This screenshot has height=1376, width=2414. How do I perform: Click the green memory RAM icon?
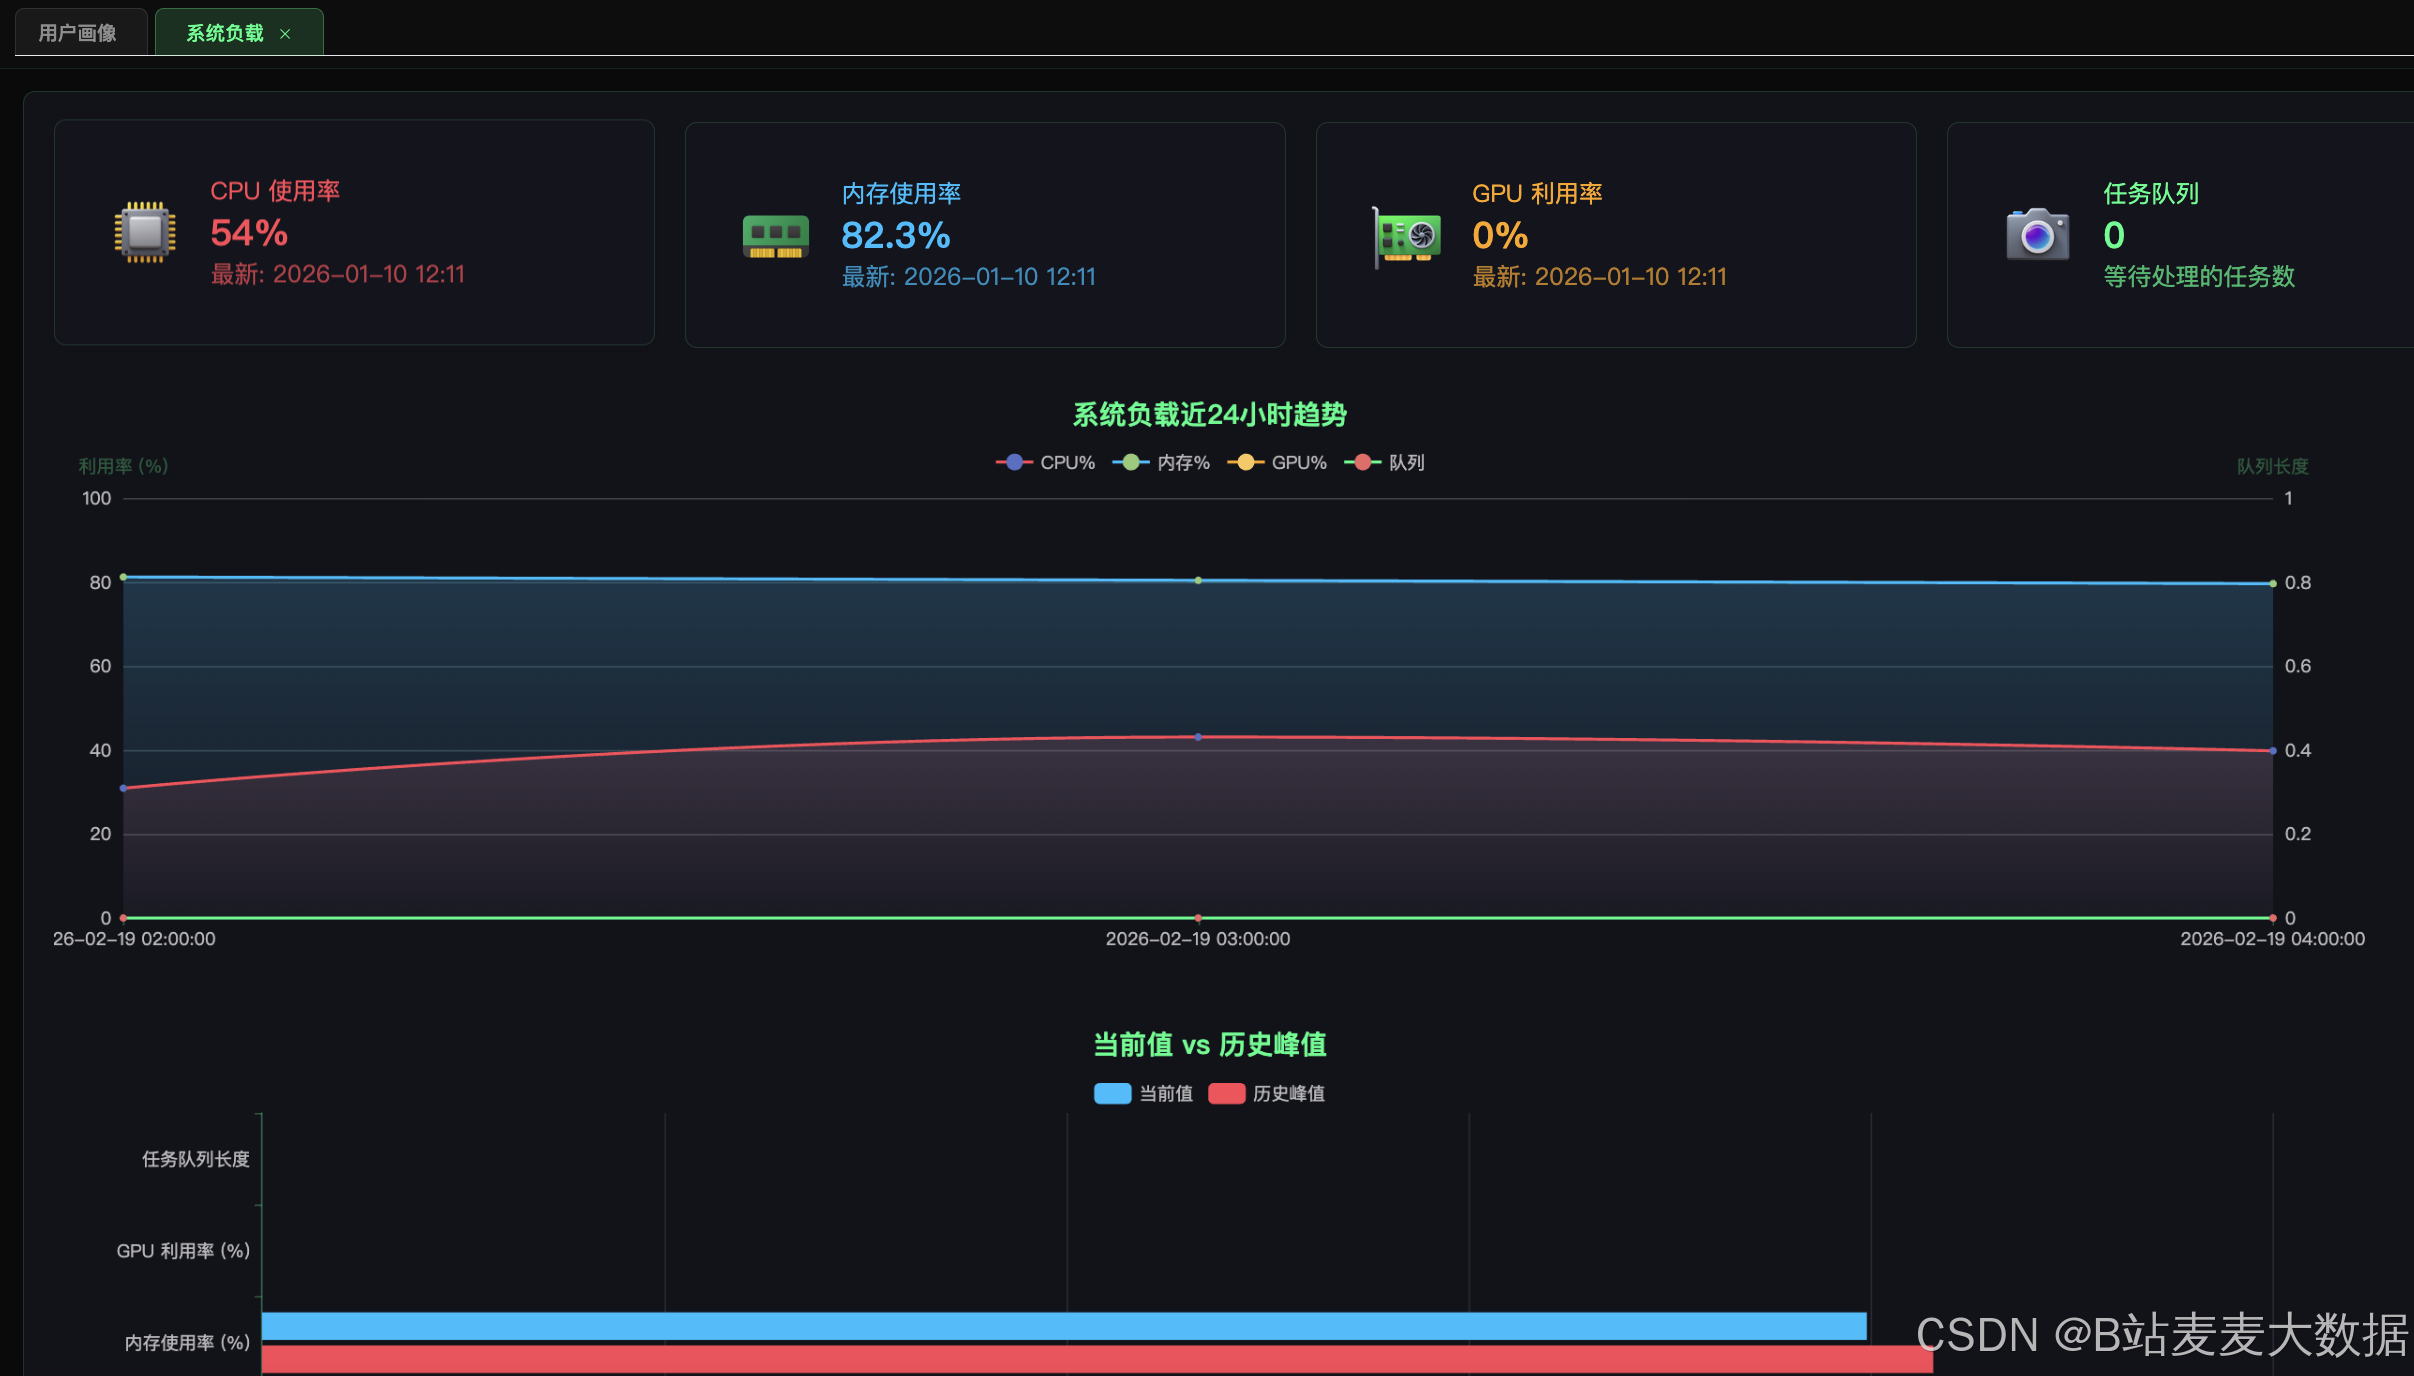[775, 236]
